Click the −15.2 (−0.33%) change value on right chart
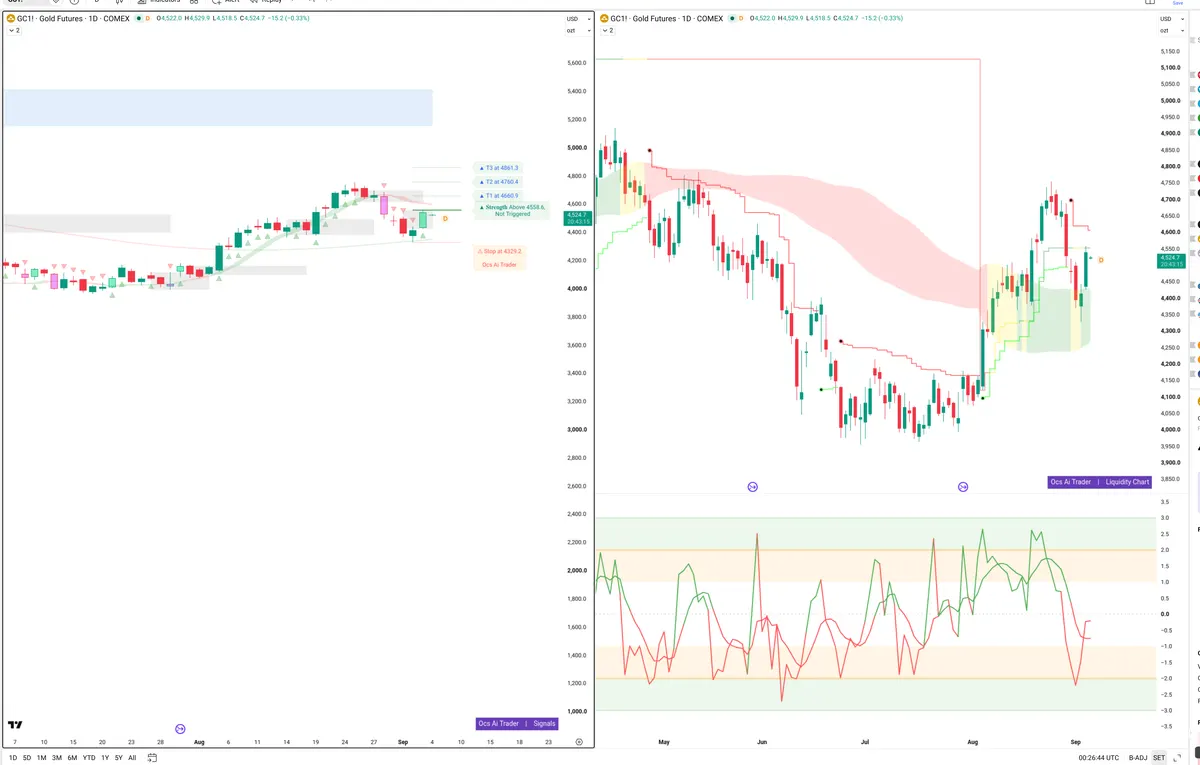This screenshot has width=1200, height=765. pyautogui.click(x=880, y=18)
